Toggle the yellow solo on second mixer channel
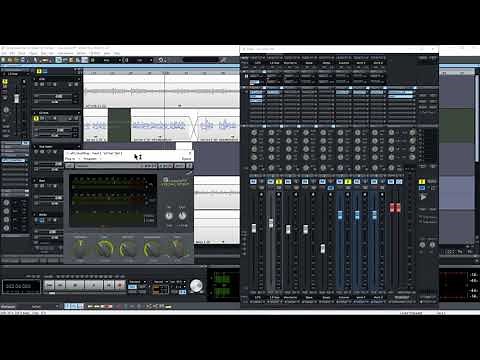480x360 pixels. (x=279, y=182)
